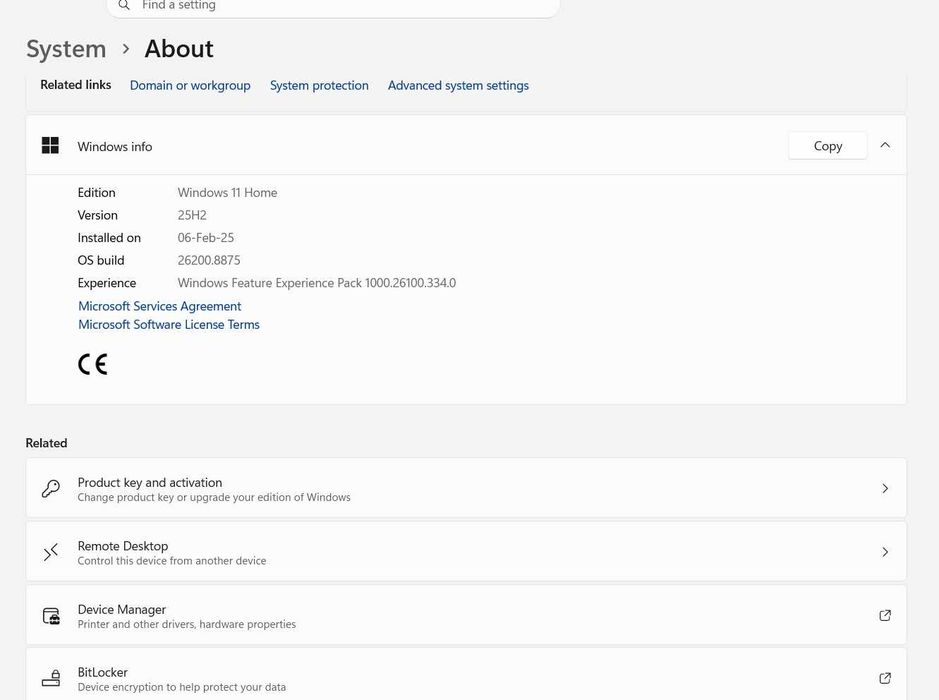Click 'Control this device from another device' text
The height and width of the screenshot is (700, 939).
[172, 561]
